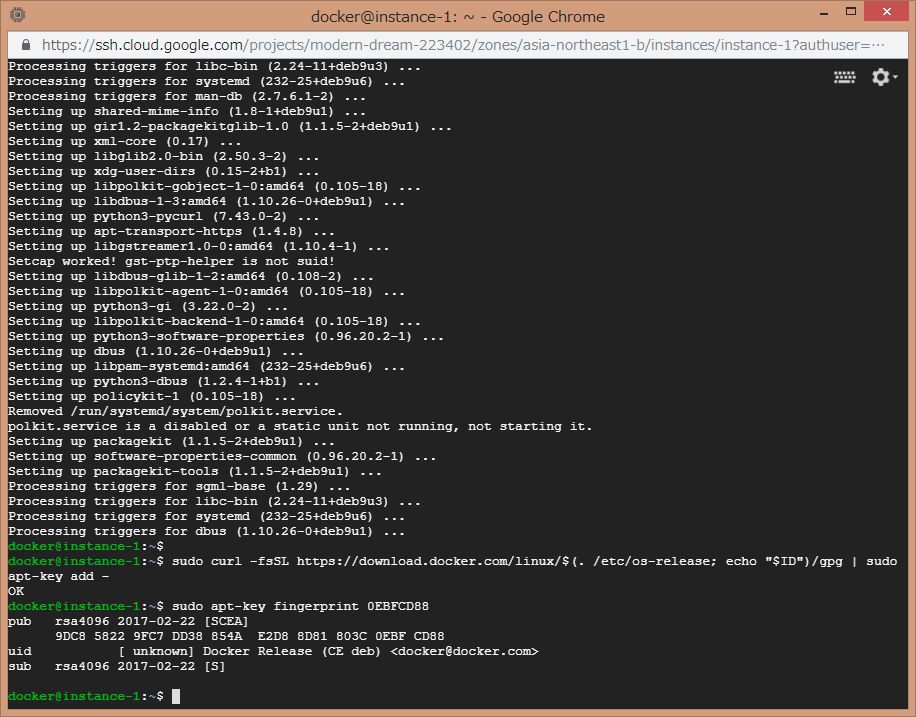Click 'Setting up apt-transport-https (1.4.8)' line
916x717 pixels.
coord(171,231)
